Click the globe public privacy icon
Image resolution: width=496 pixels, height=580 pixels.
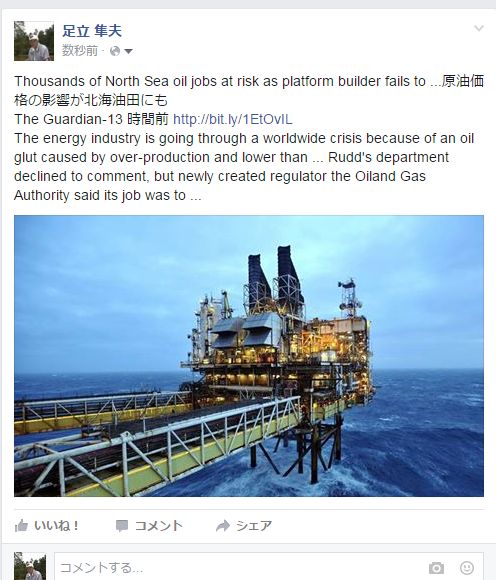(x=115, y=51)
